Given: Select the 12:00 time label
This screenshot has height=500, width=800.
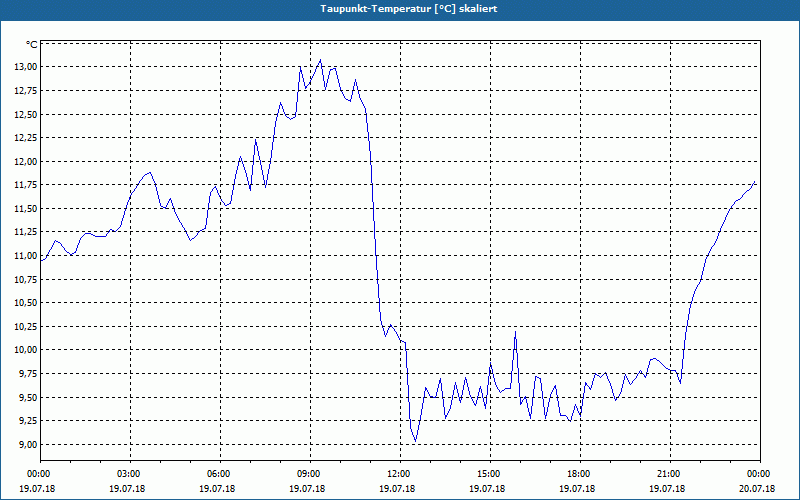Looking at the screenshot, I should coord(401,474).
